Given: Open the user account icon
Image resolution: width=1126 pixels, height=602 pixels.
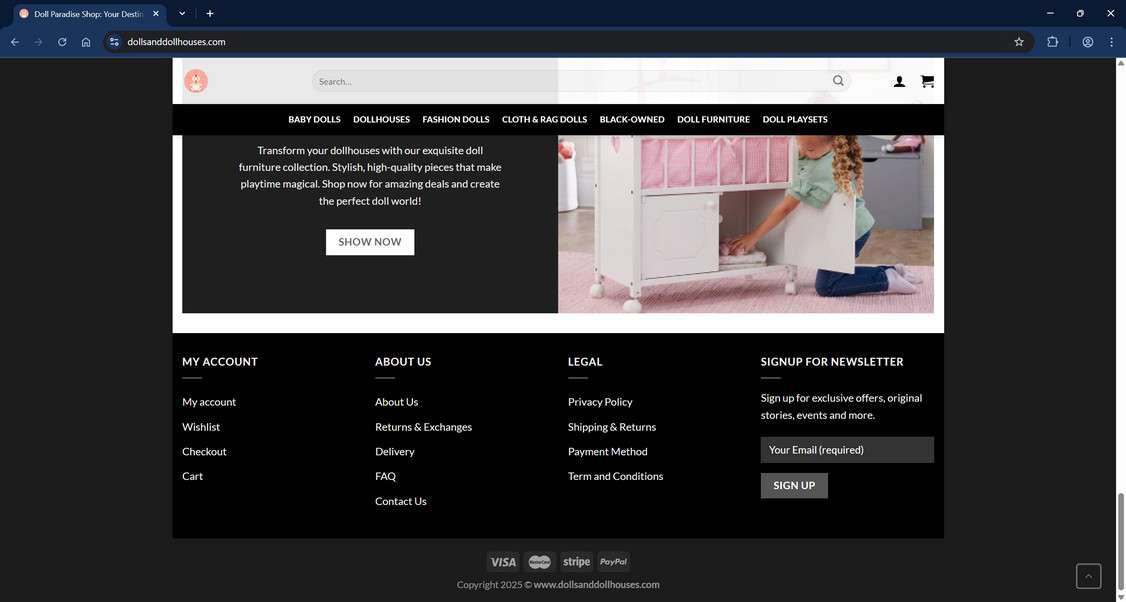Looking at the screenshot, I should (x=899, y=81).
